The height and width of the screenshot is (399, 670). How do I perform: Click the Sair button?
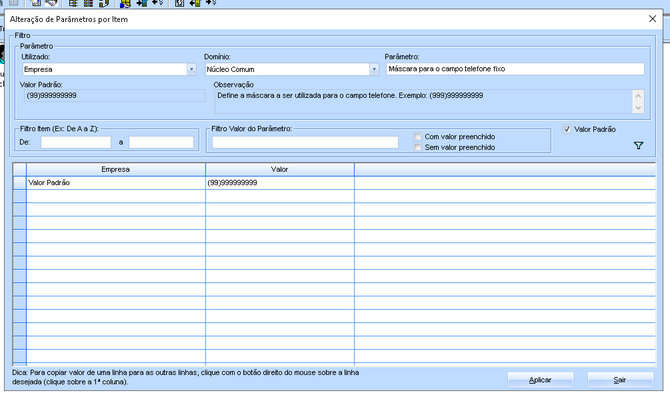(620, 380)
